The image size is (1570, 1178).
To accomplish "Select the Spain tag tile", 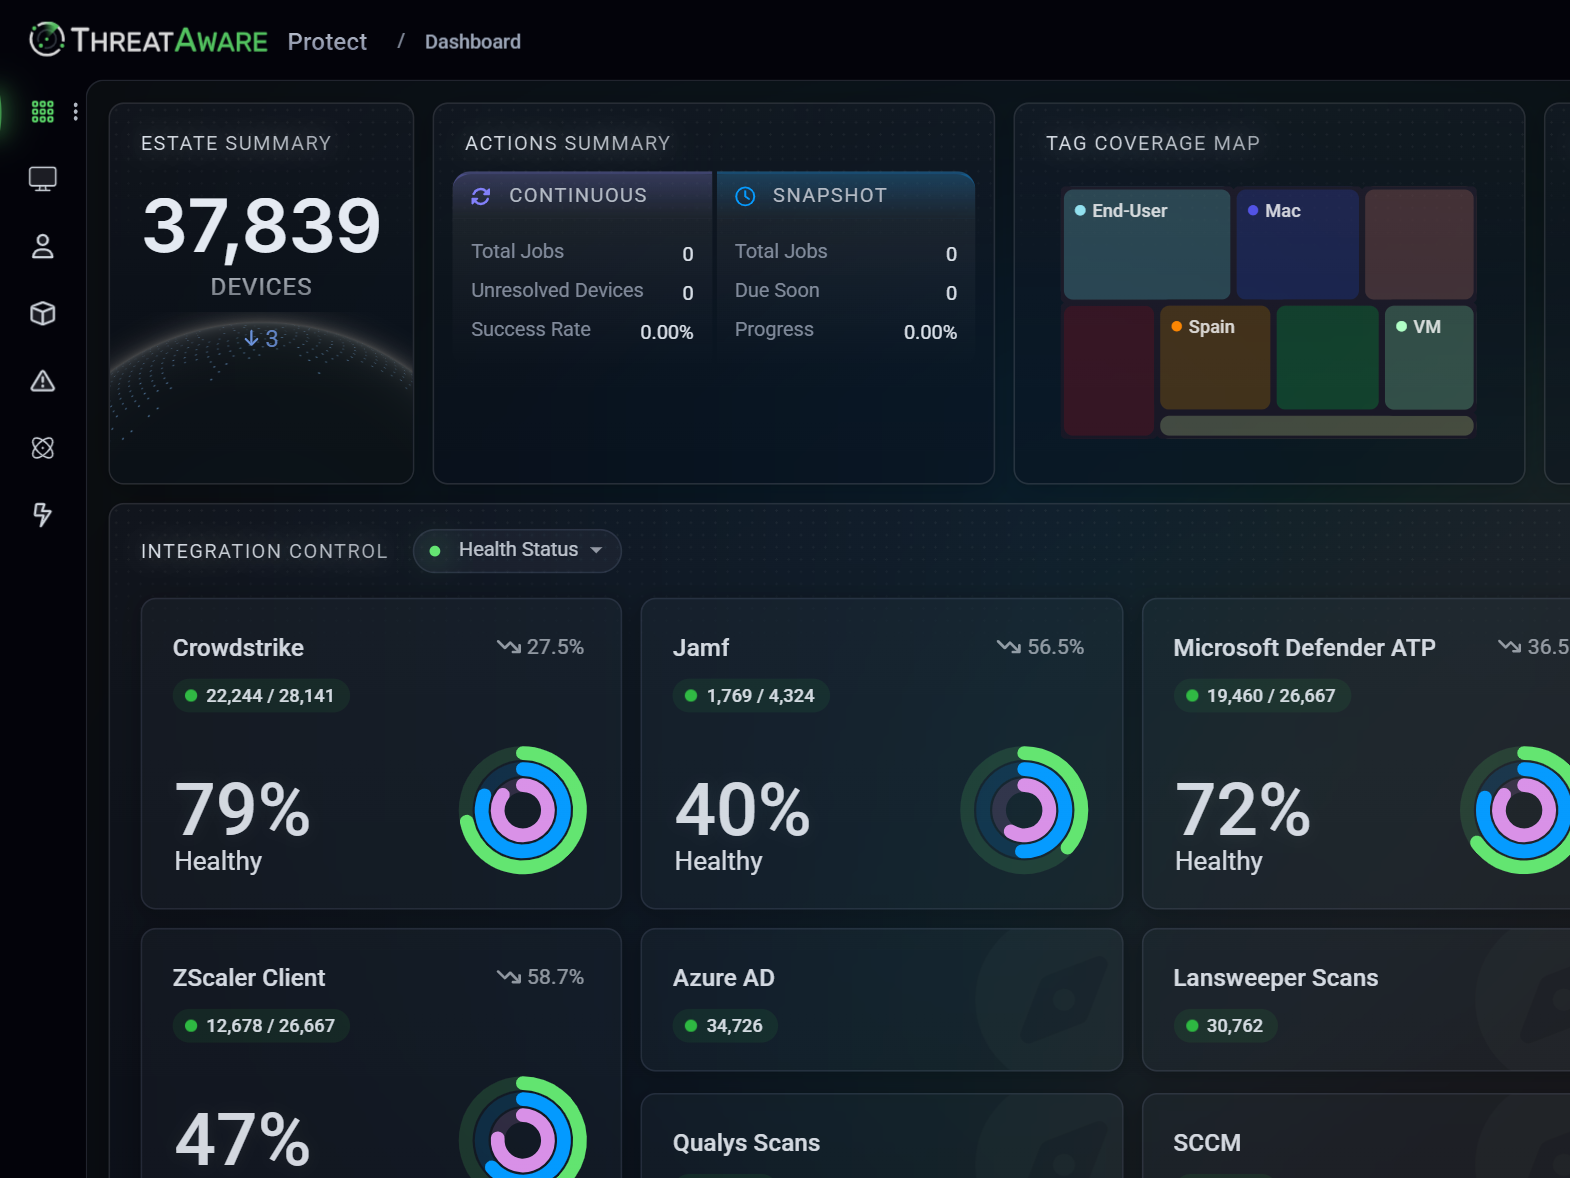I will [1214, 358].
